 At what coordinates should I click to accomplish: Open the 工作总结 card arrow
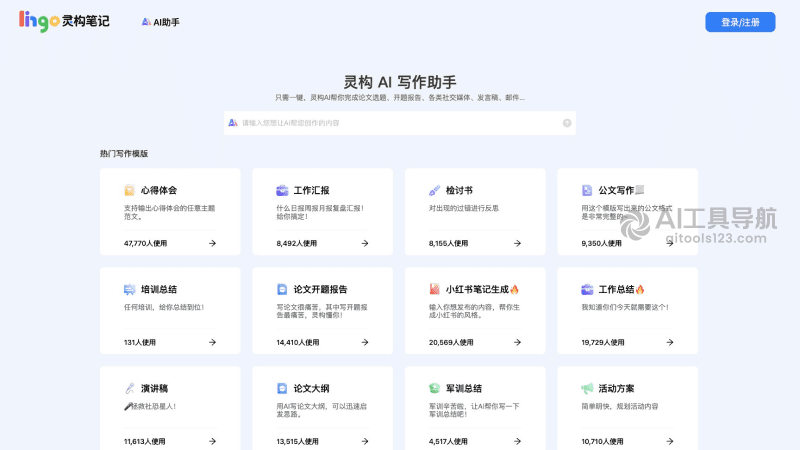pyautogui.click(x=670, y=342)
